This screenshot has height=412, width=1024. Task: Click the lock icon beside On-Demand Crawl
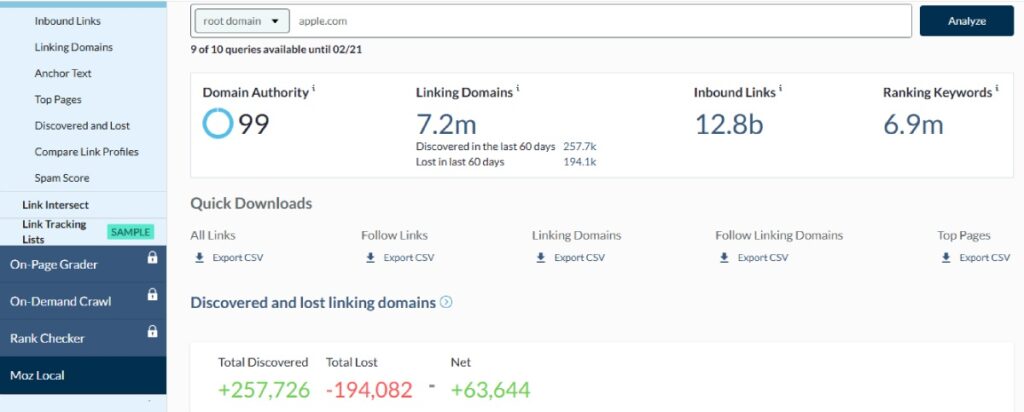(x=152, y=294)
